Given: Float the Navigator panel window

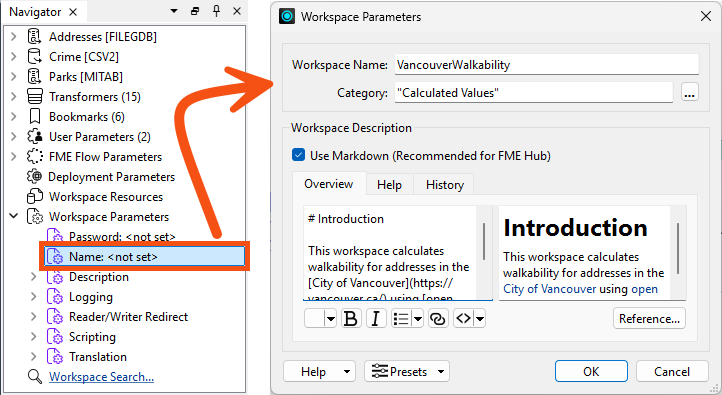Looking at the screenshot, I should tap(195, 11).
